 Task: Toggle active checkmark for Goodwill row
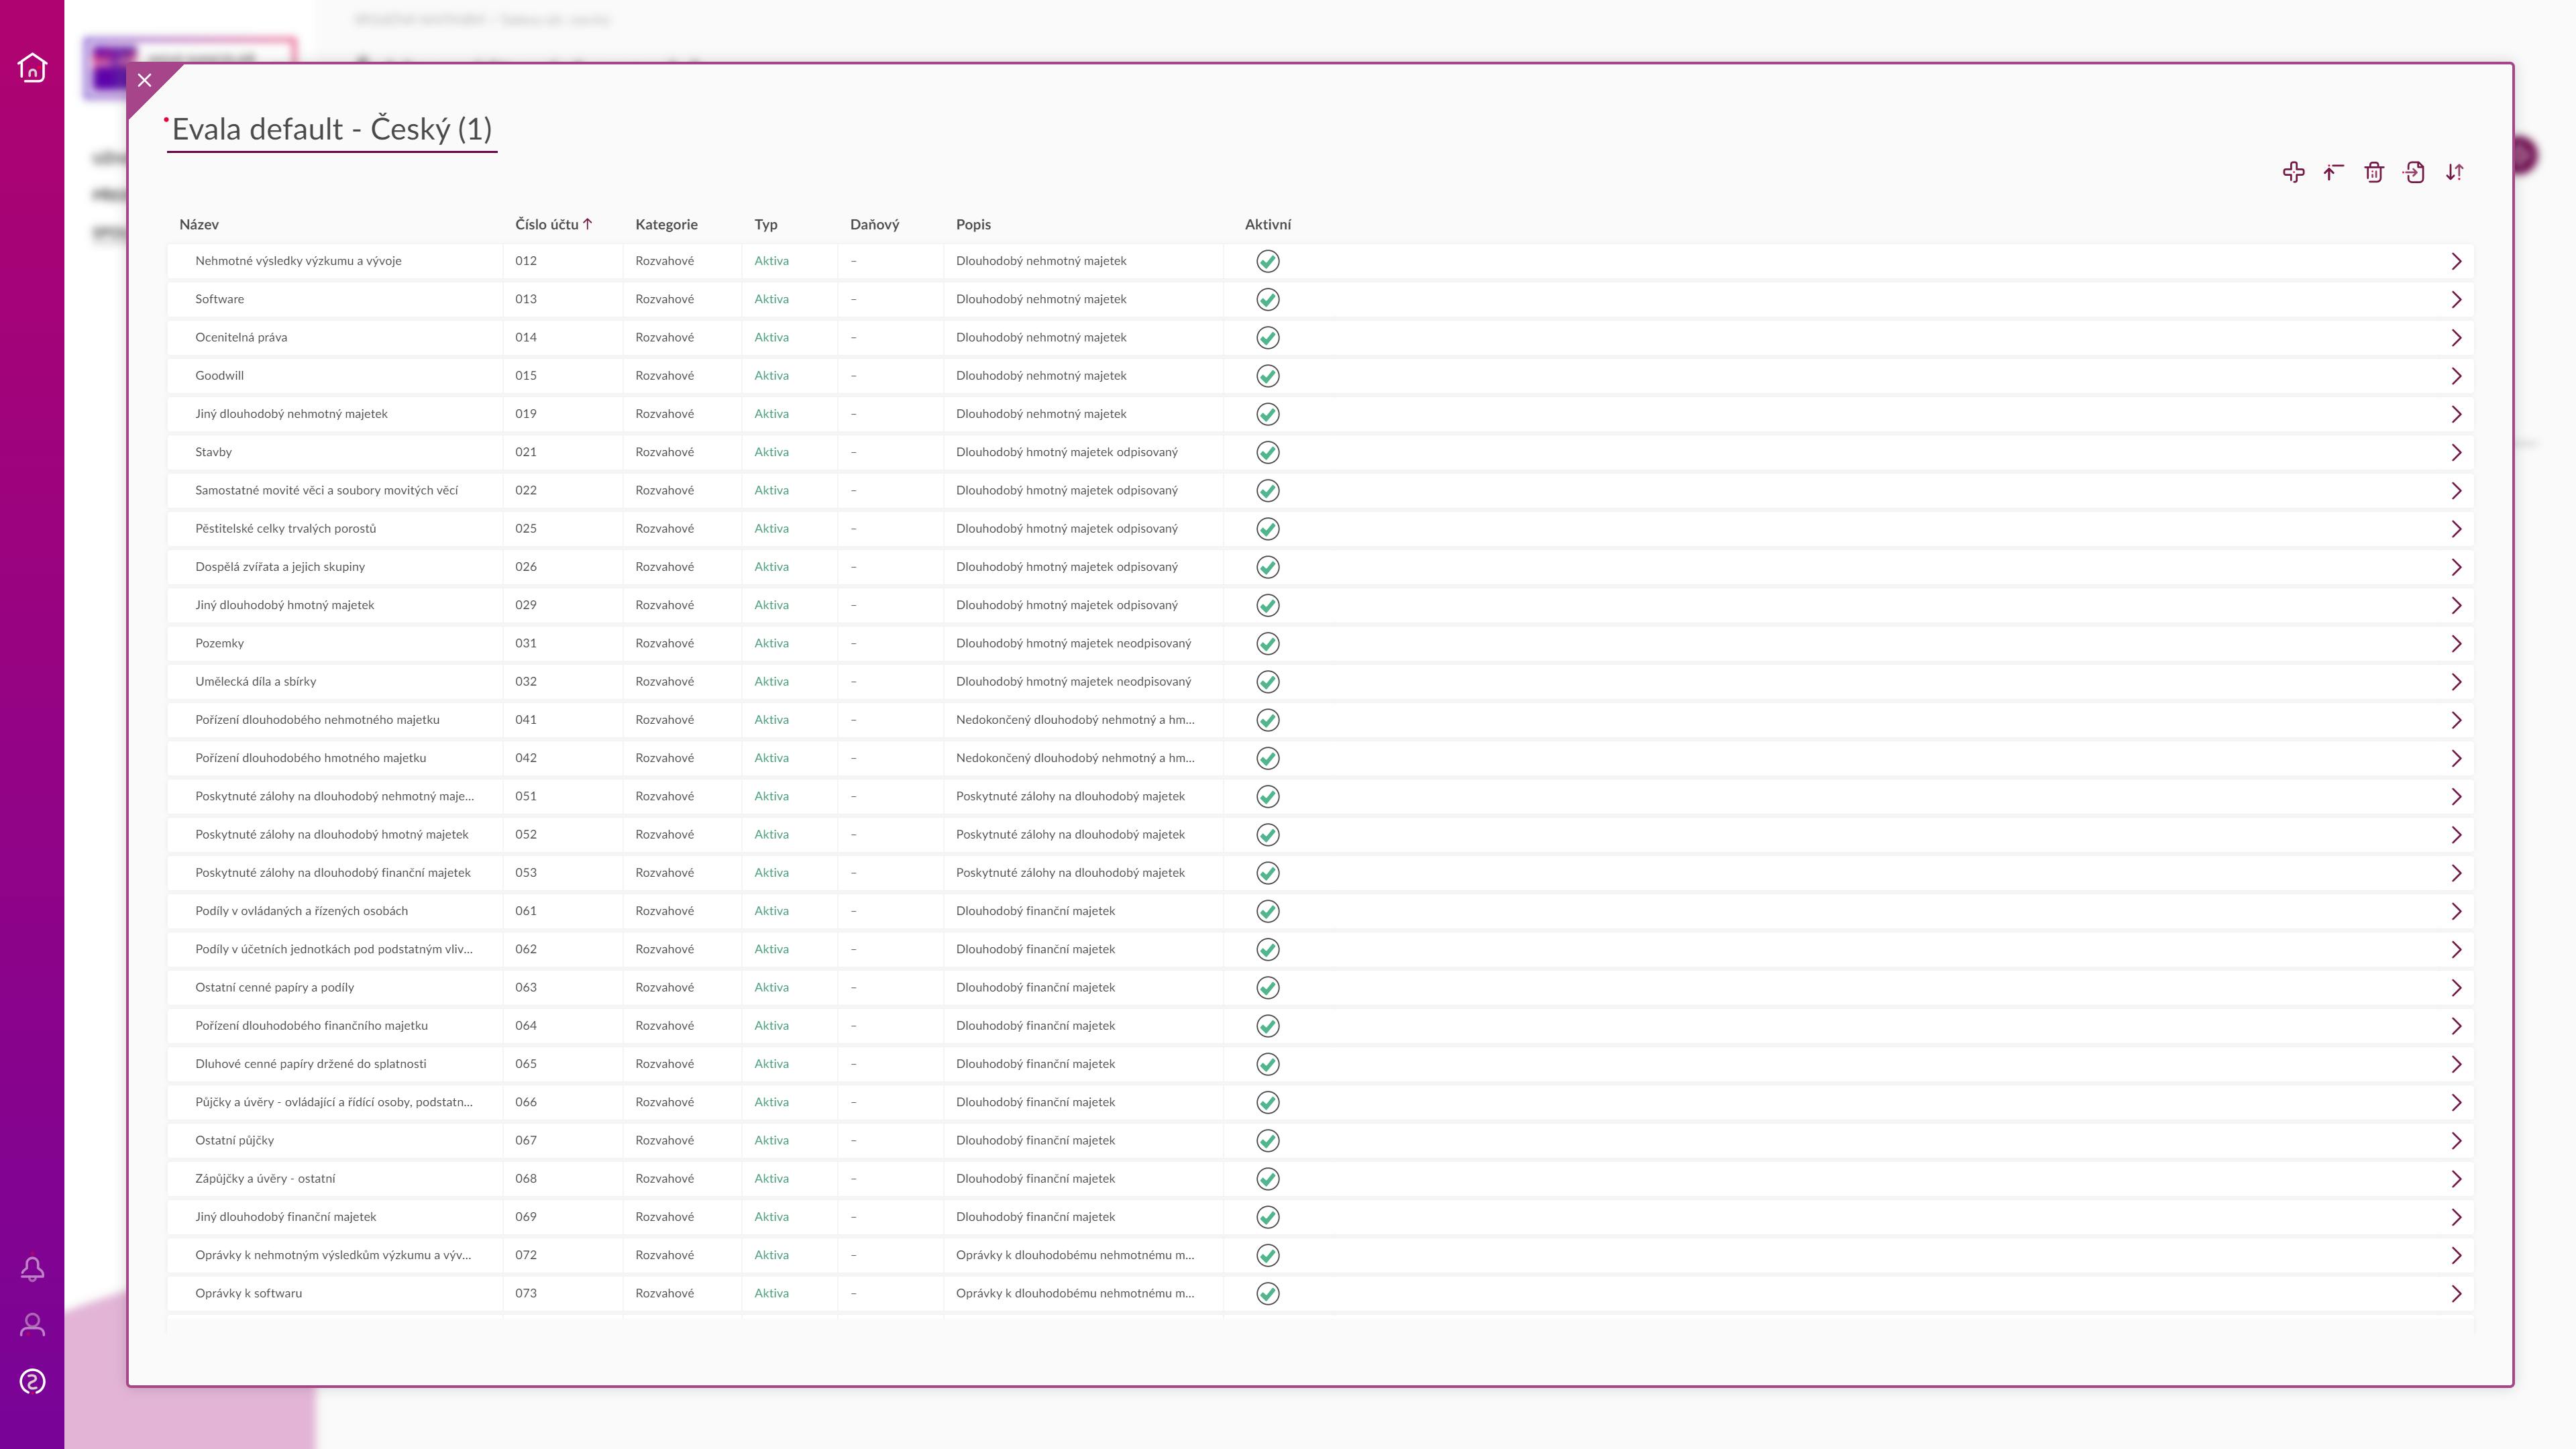click(1268, 376)
